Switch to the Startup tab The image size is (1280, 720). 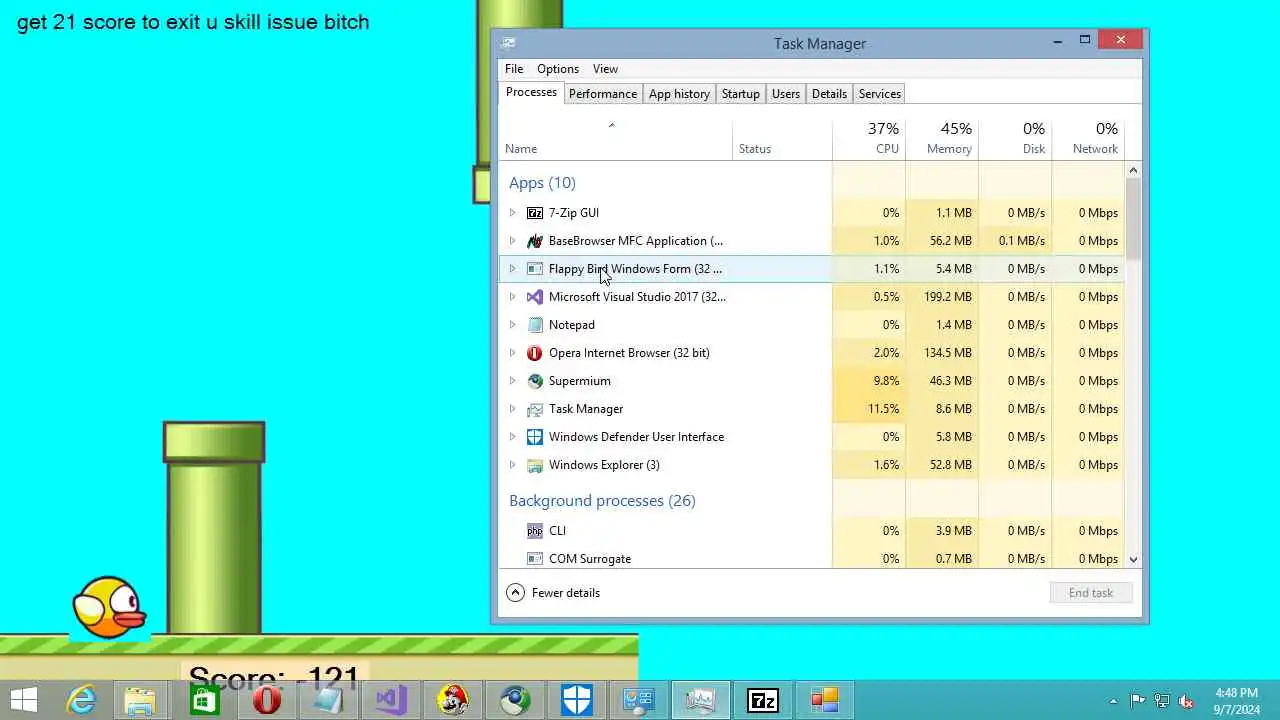[x=741, y=94]
